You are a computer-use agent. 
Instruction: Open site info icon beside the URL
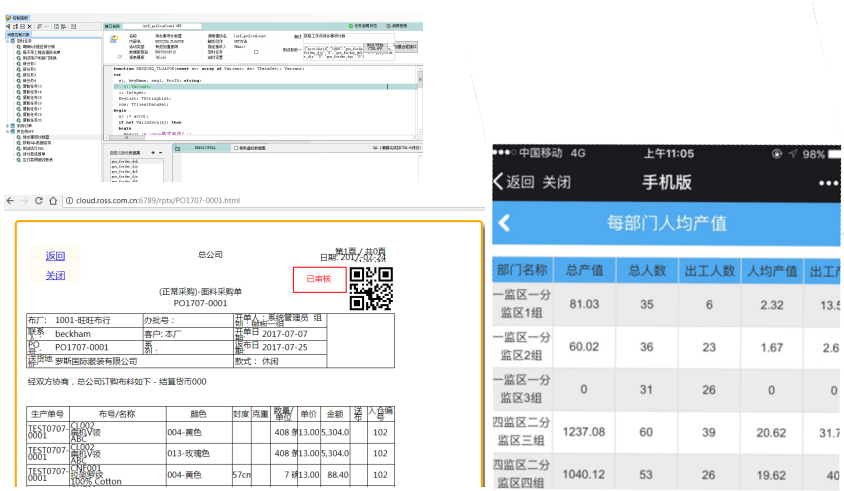[x=69, y=200]
